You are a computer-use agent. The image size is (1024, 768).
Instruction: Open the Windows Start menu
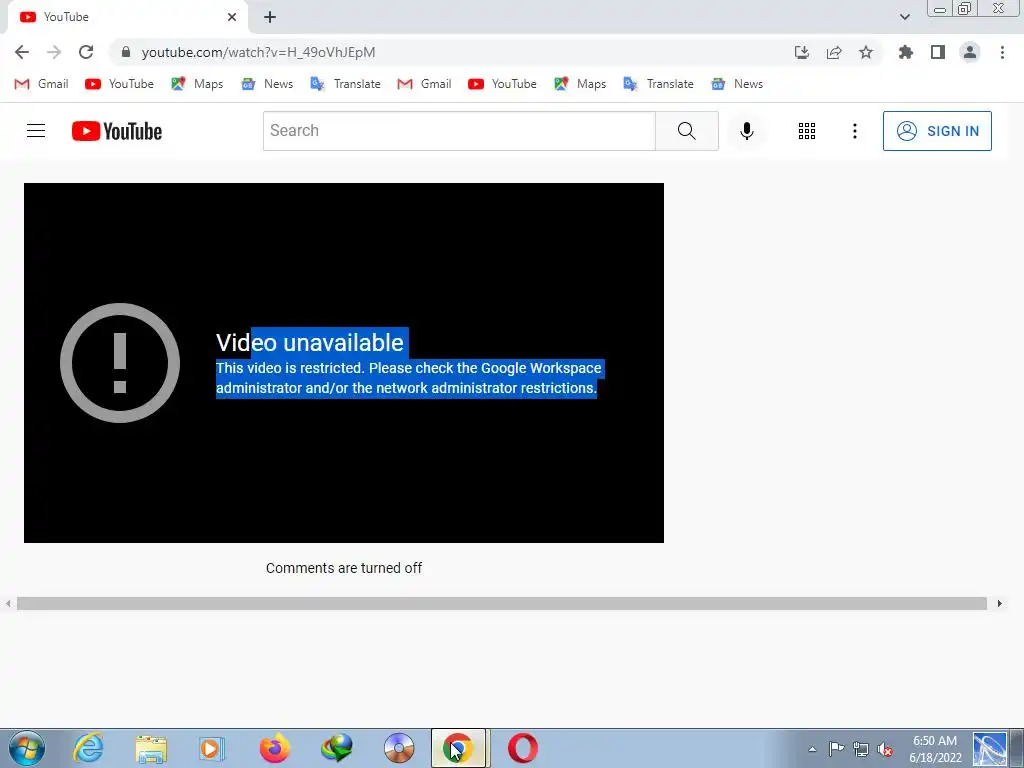click(27, 748)
